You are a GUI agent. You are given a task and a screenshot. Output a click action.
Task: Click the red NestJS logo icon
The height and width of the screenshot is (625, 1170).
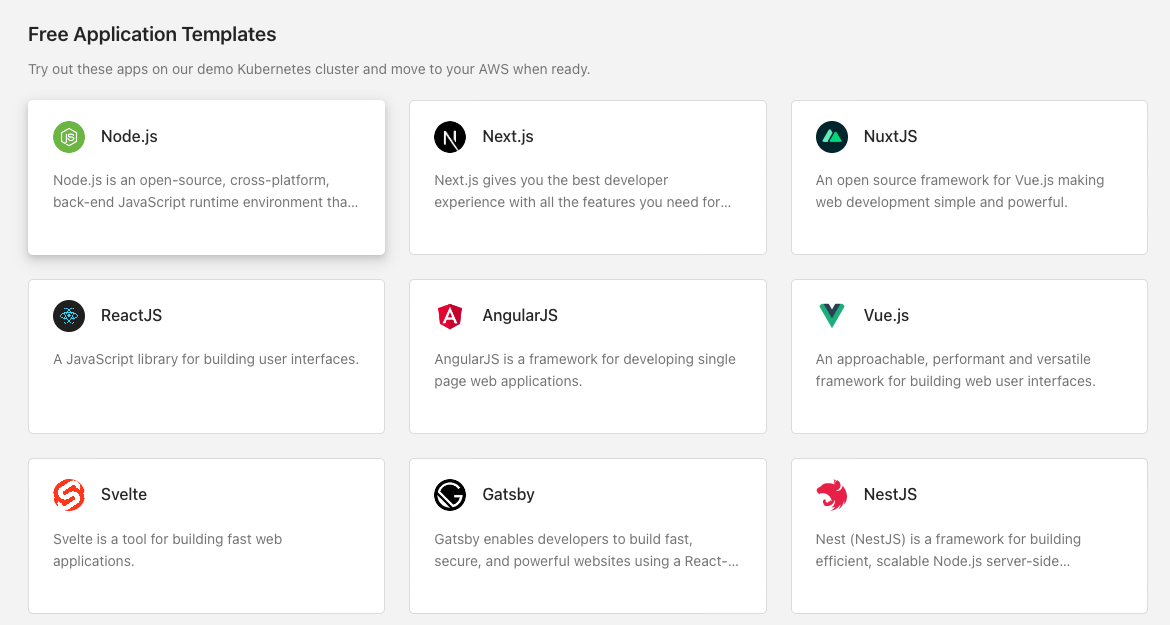coord(831,495)
